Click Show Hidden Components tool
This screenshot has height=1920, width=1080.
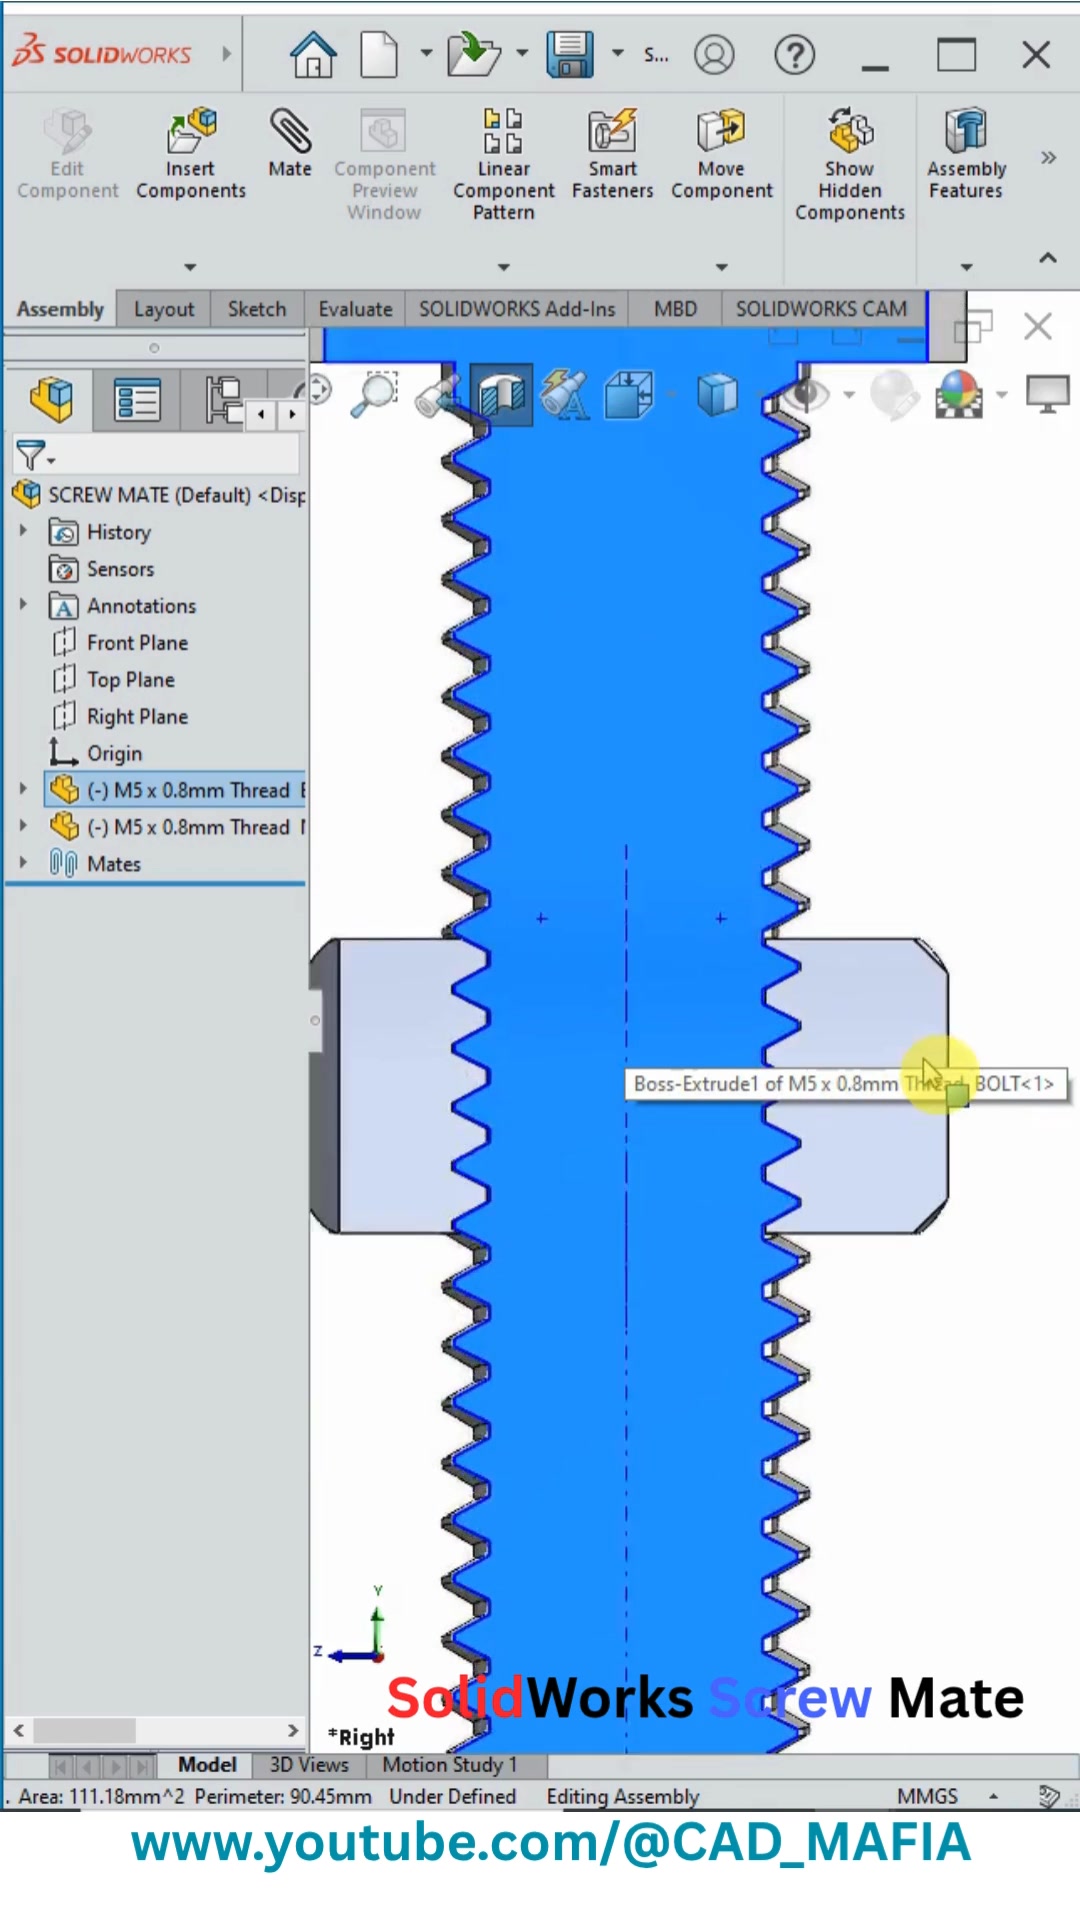(850, 164)
